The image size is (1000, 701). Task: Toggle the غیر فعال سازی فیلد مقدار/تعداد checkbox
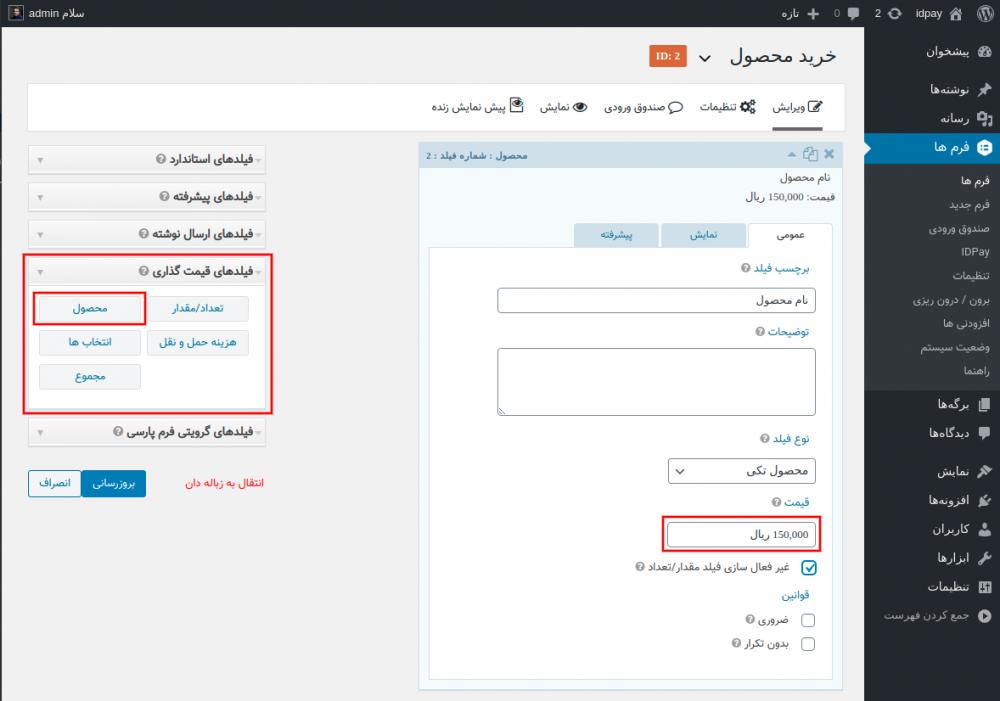(x=809, y=567)
